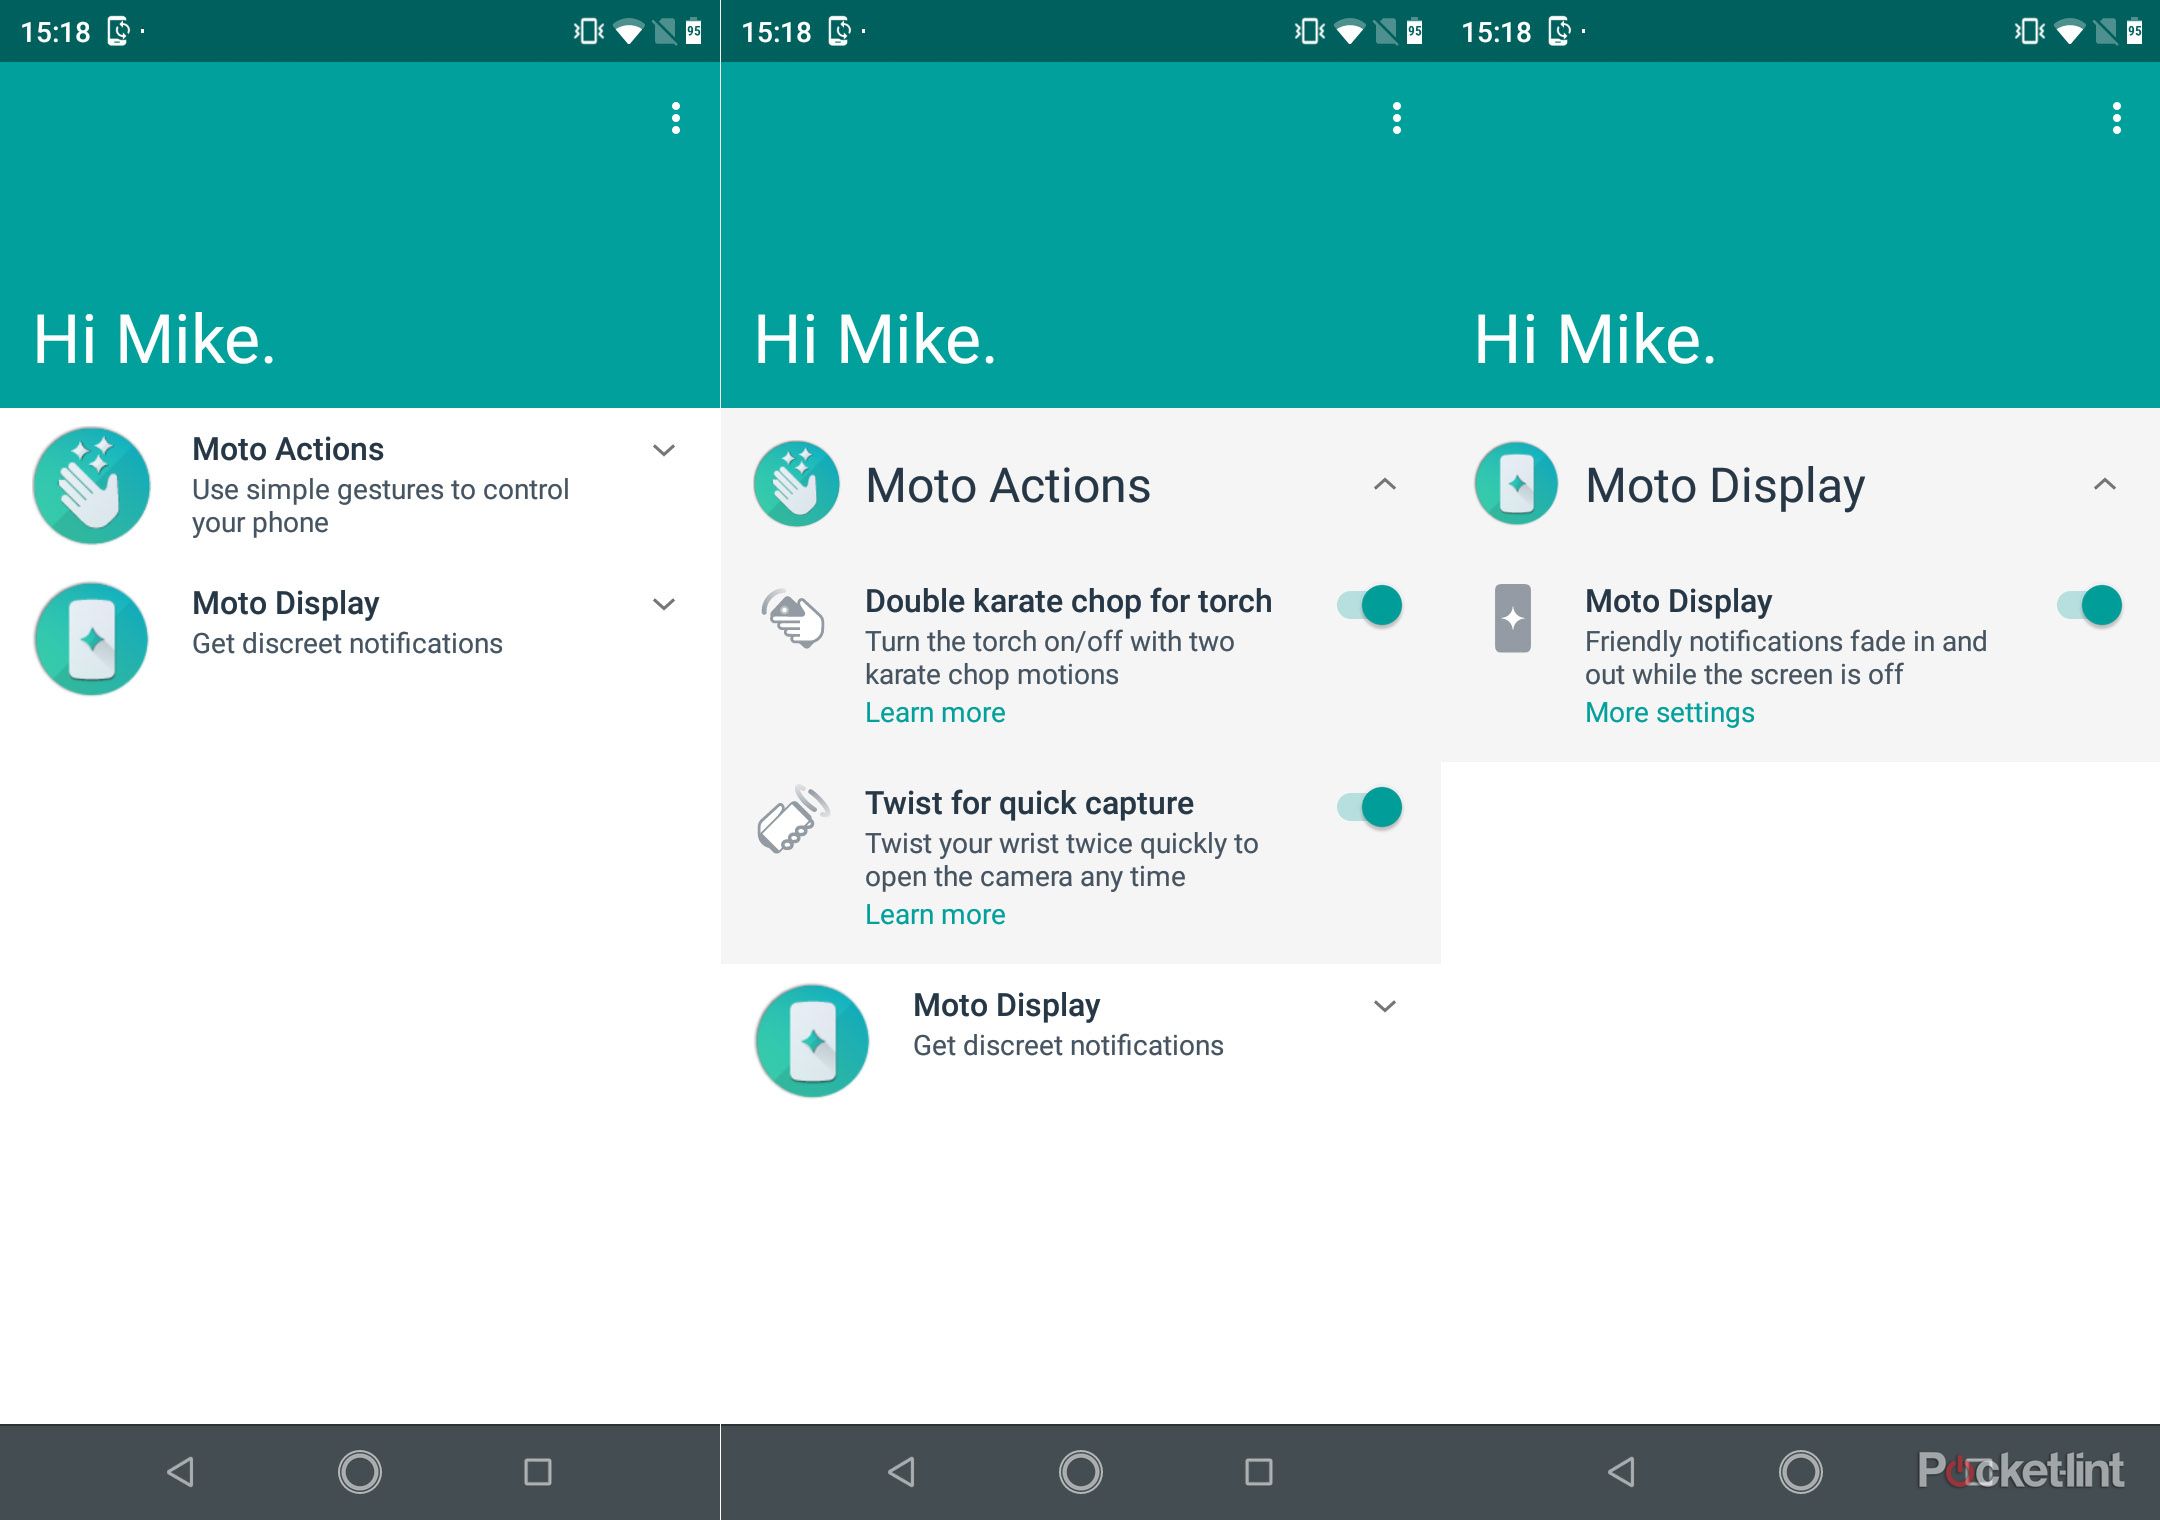Tap the grey Moto Display sparkle phone icon
2160x1520 pixels.
(x=1512, y=618)
